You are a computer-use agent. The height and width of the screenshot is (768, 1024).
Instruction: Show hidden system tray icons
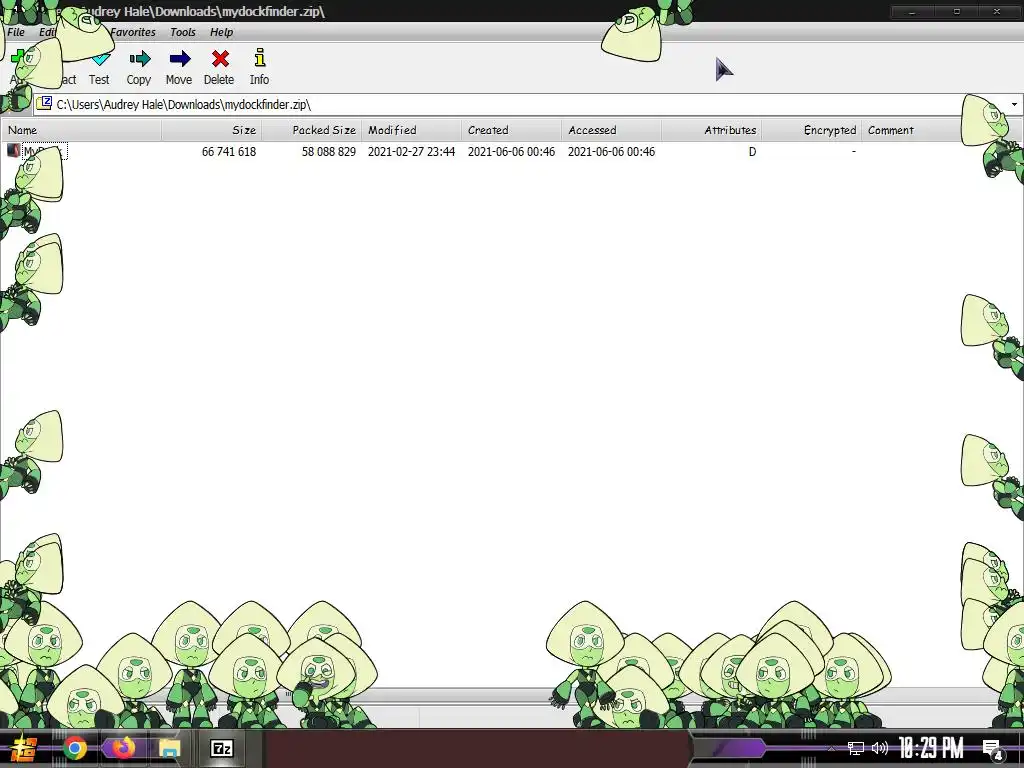[831, 748]
